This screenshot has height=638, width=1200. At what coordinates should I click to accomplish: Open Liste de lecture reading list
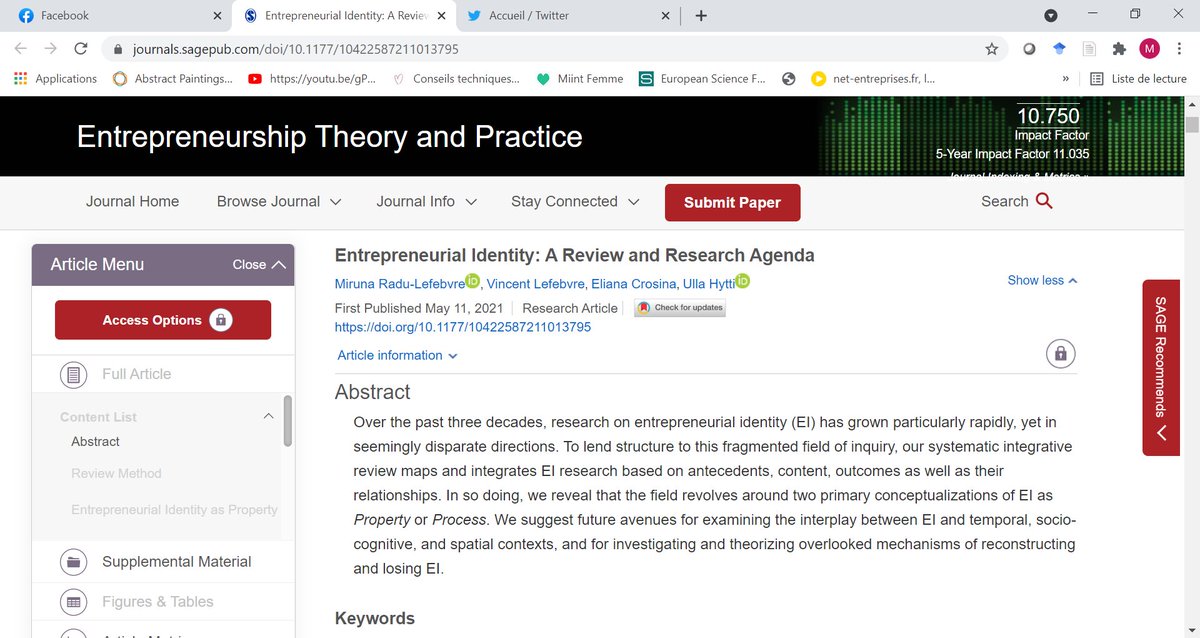pyautogui.click(x=1138, y=78)
